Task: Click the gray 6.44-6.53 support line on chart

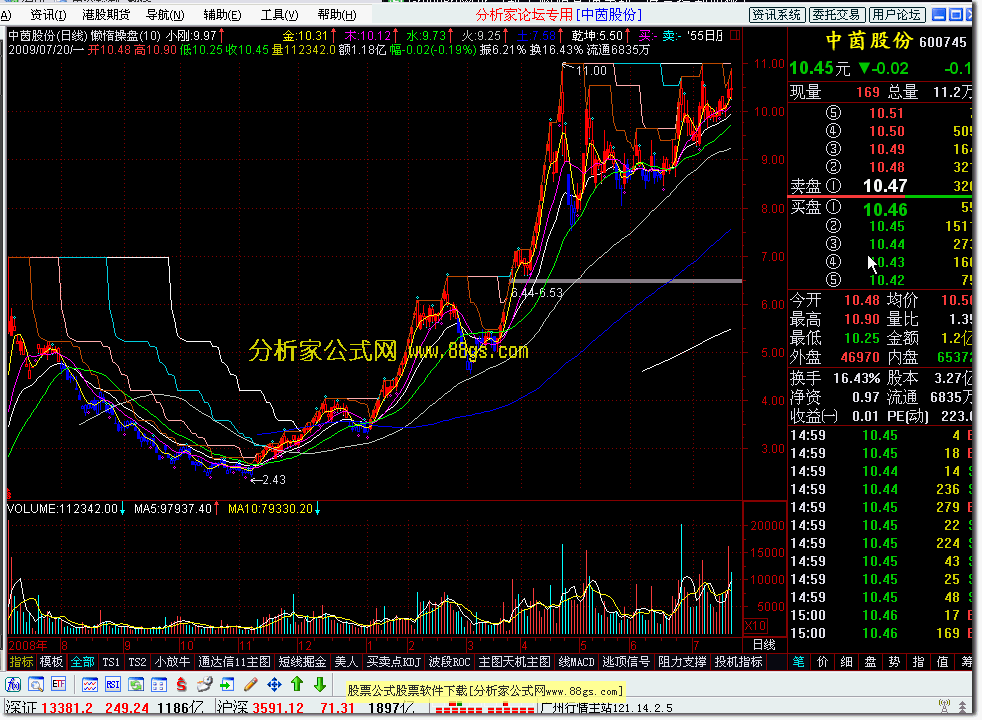Action: 626,281
